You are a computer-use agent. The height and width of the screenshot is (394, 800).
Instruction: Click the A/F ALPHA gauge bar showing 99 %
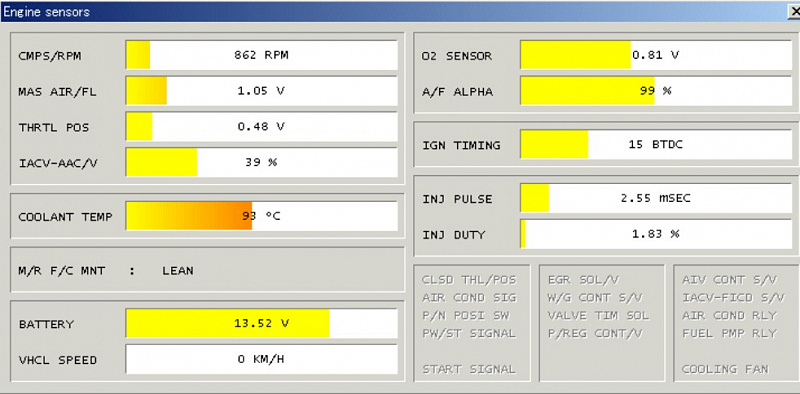pyautogui.click(x=657, y=91)
